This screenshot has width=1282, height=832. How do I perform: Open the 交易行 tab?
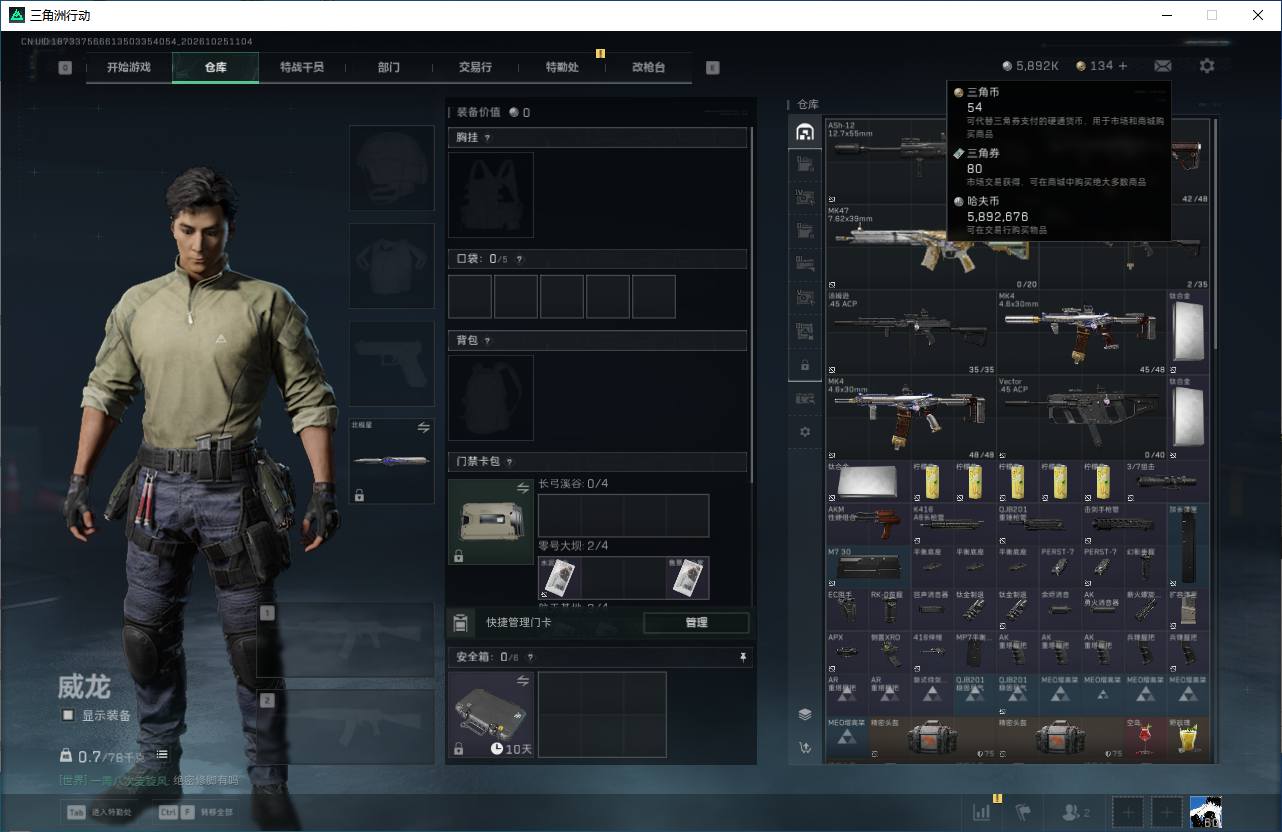(475, 67)
